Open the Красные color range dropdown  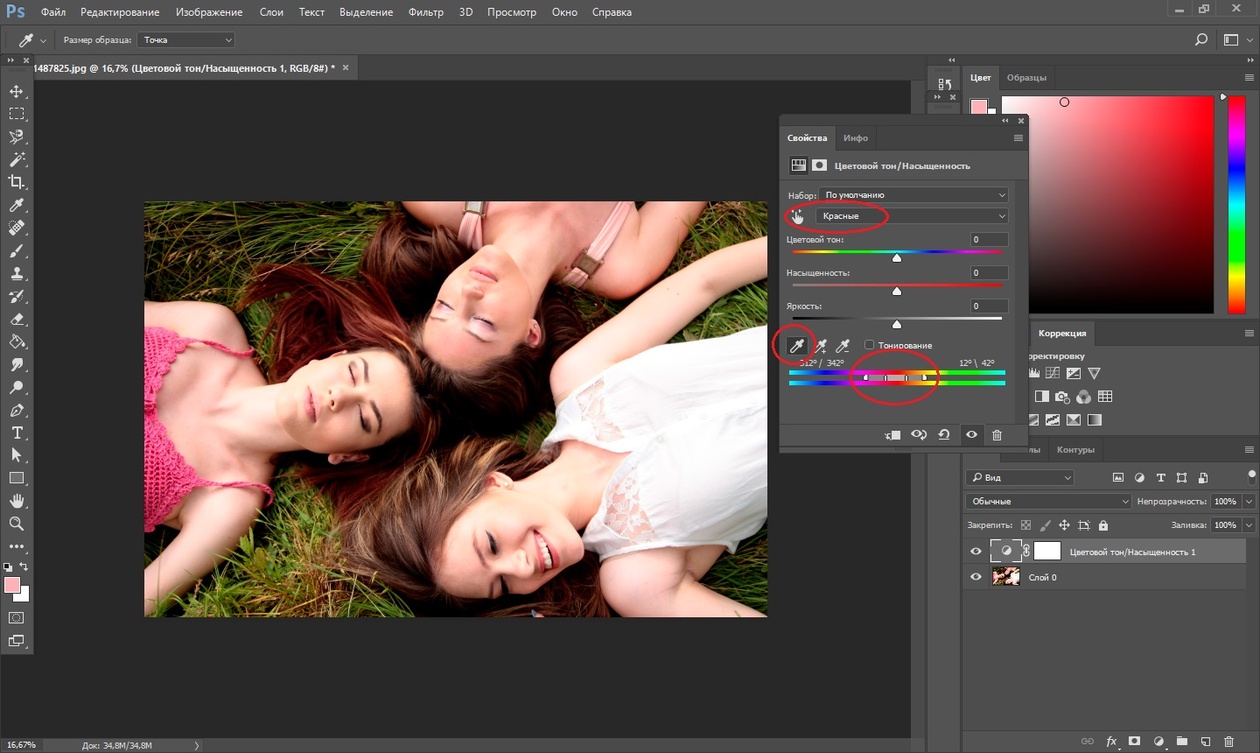pyautogui.click(x=912, y=216)
